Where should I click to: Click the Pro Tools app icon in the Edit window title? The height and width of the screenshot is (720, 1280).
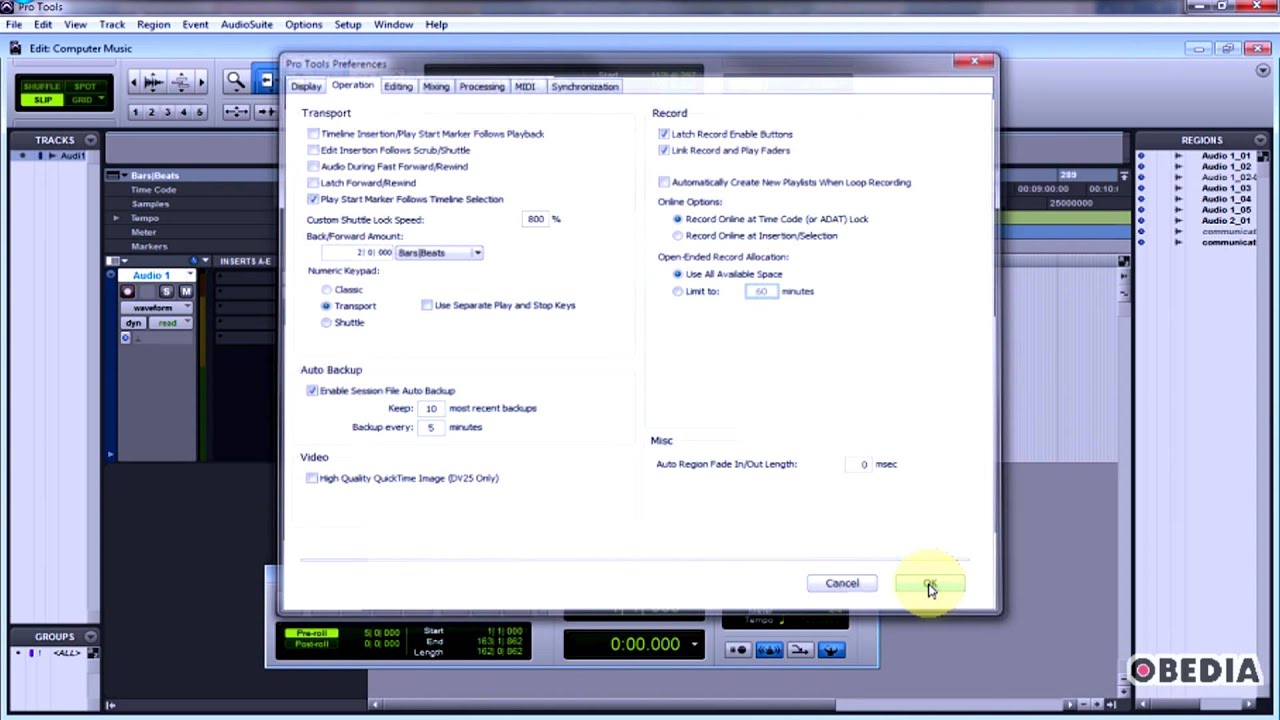click(x=15, y=48)
